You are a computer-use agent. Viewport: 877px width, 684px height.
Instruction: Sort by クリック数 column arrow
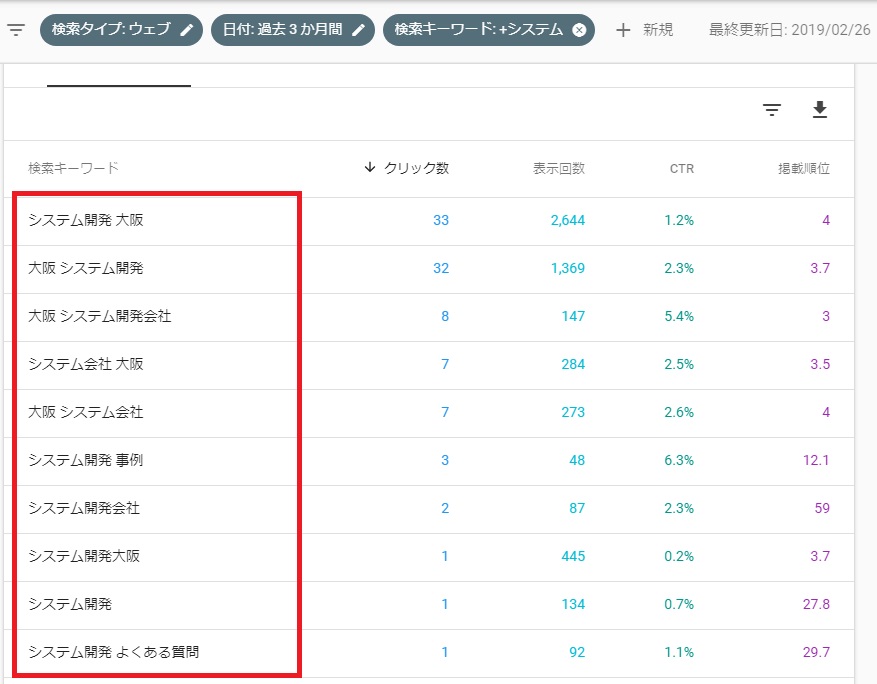coord(370,168)
